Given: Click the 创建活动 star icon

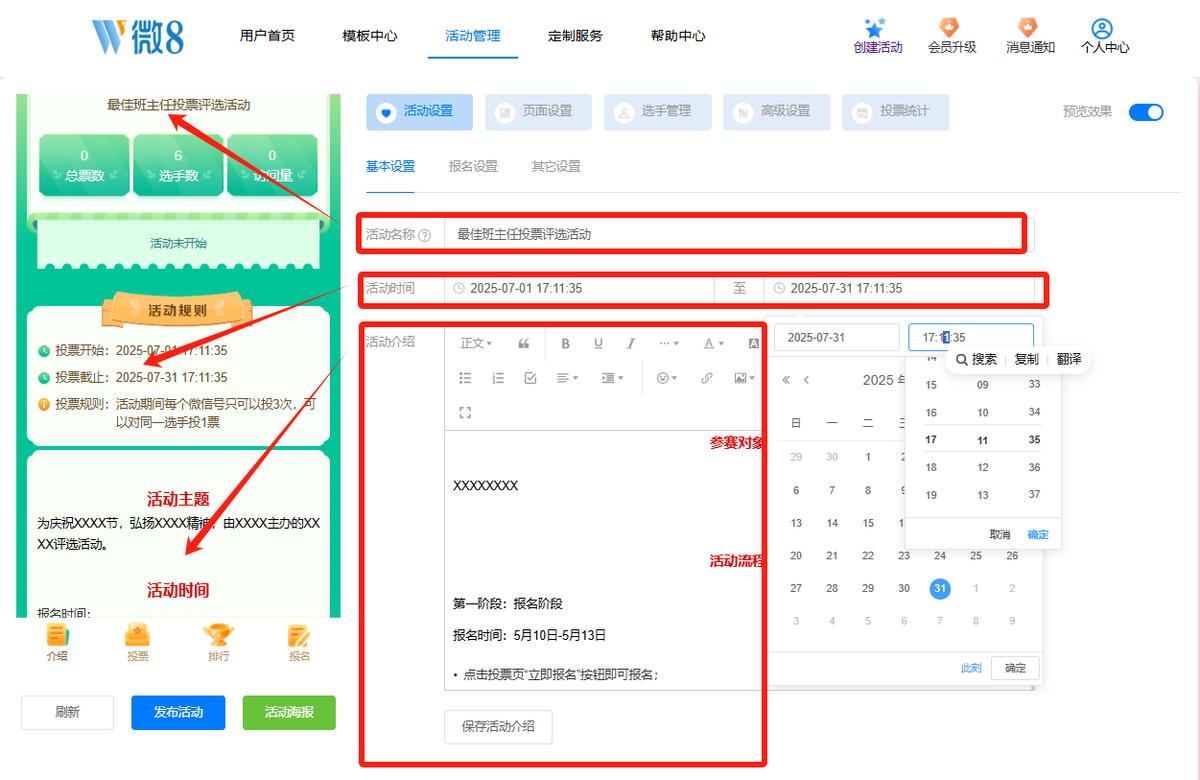Looking at the screenshot, I should click(x=877, y=28).
